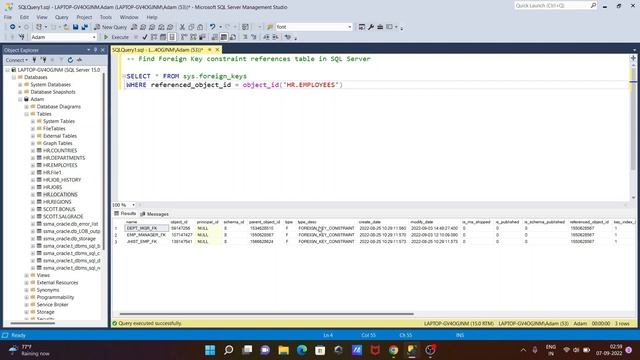Click Activity Monitor icon in Object Explorer toolbar
The width and height of the screenshot is (640, 360).
80,60
